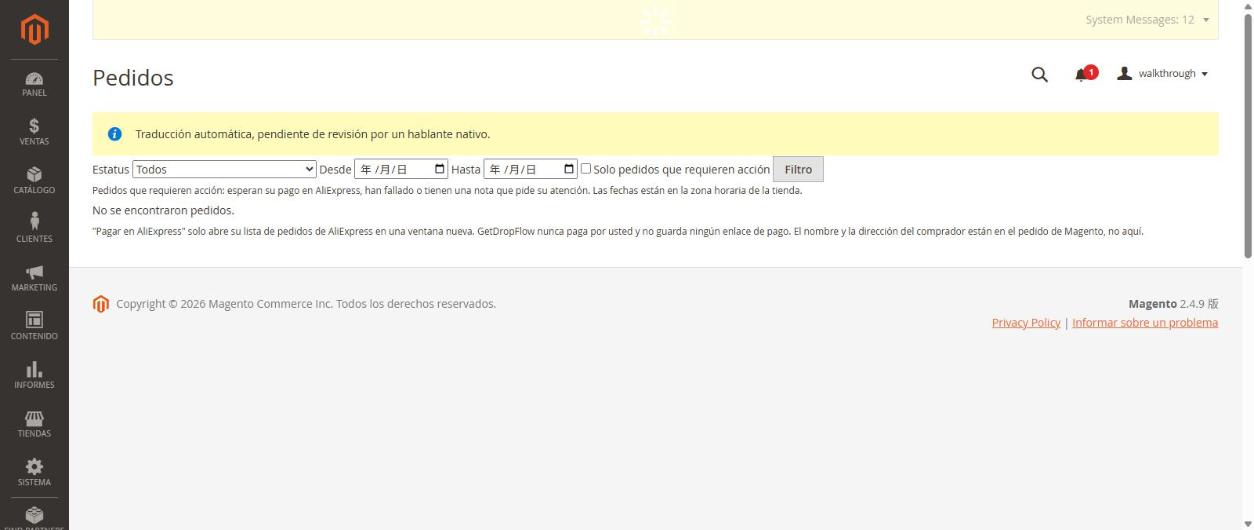Open the Panel dashboard menu
Viewport: 1254px width, 530px height.
coord(34,84)
